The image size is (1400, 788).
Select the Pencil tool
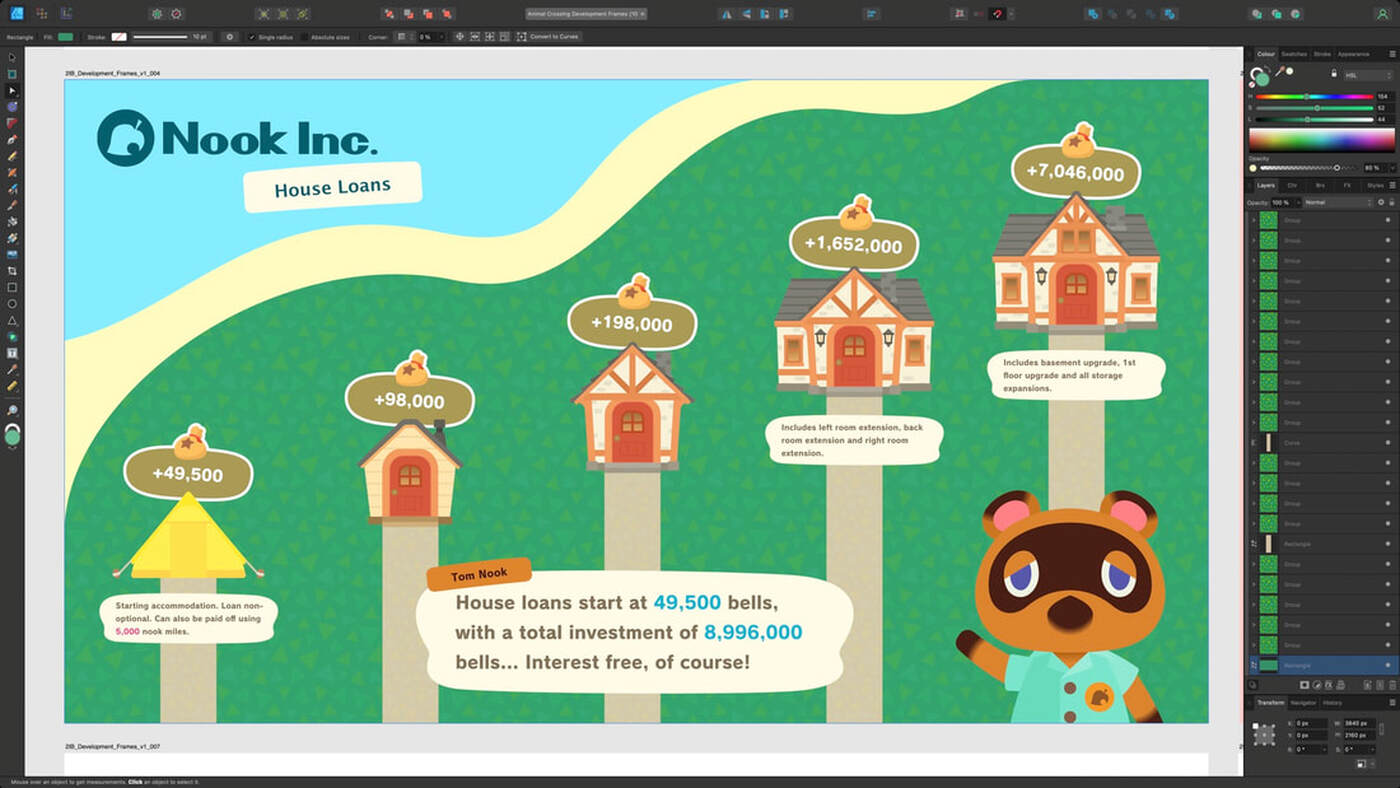pos(12,156)
